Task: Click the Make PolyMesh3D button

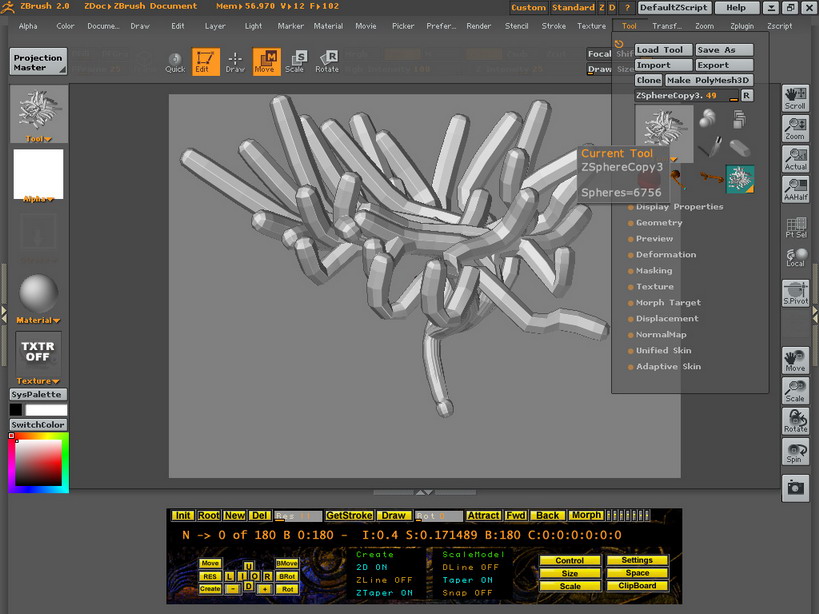Action: pyautogui.click(x=708, y=79)
